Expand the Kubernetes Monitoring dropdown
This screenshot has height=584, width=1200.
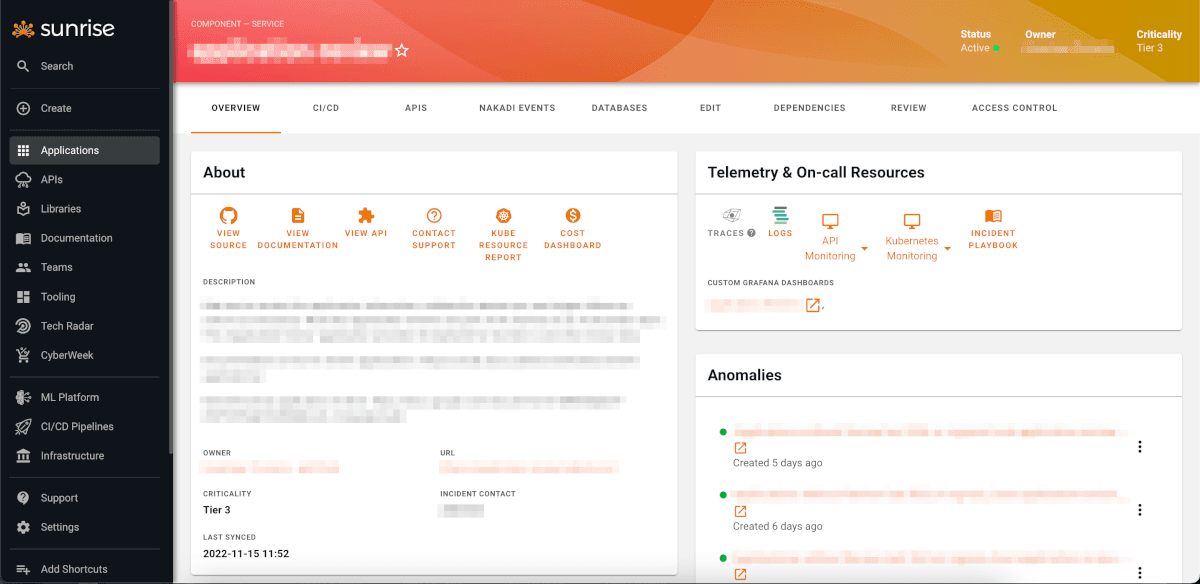point(948,248)
